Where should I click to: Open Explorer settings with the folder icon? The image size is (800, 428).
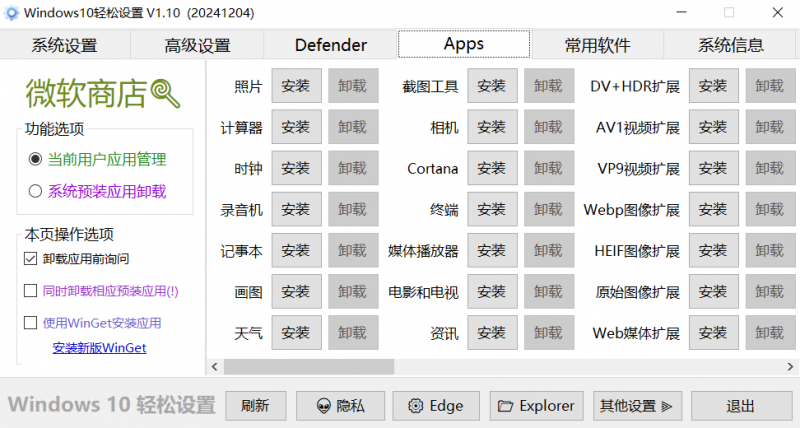point(537,405)
